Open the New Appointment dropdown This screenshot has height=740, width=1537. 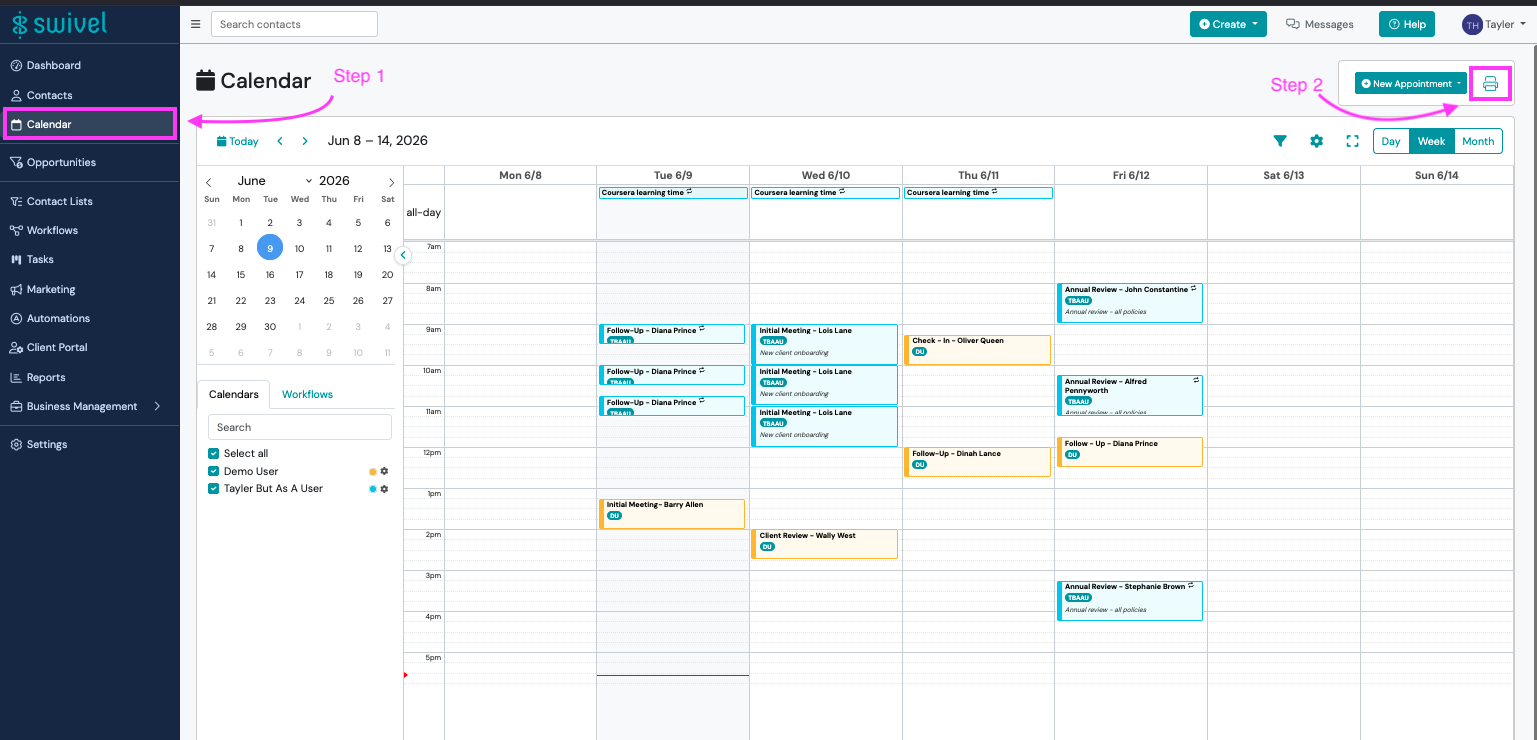(1411, 84)
